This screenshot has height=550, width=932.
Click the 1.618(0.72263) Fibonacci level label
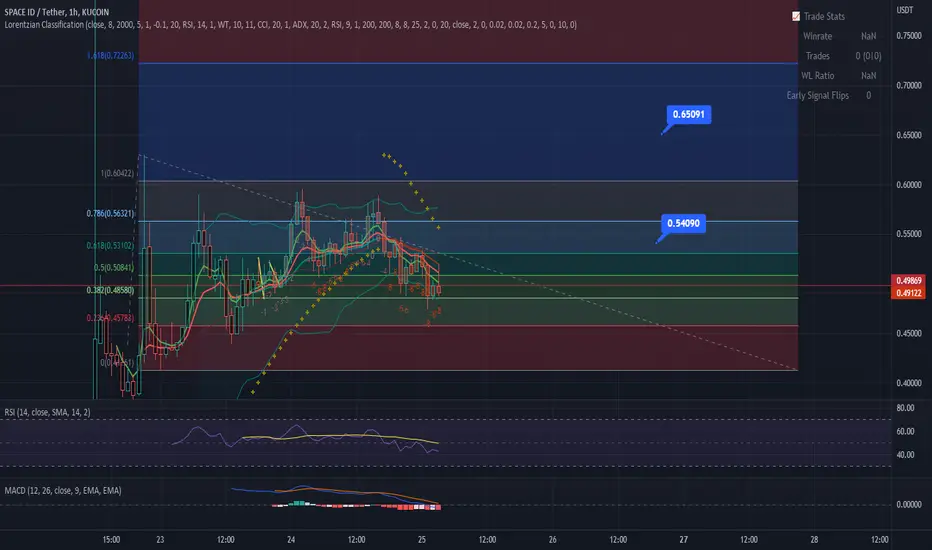(111, 56)
